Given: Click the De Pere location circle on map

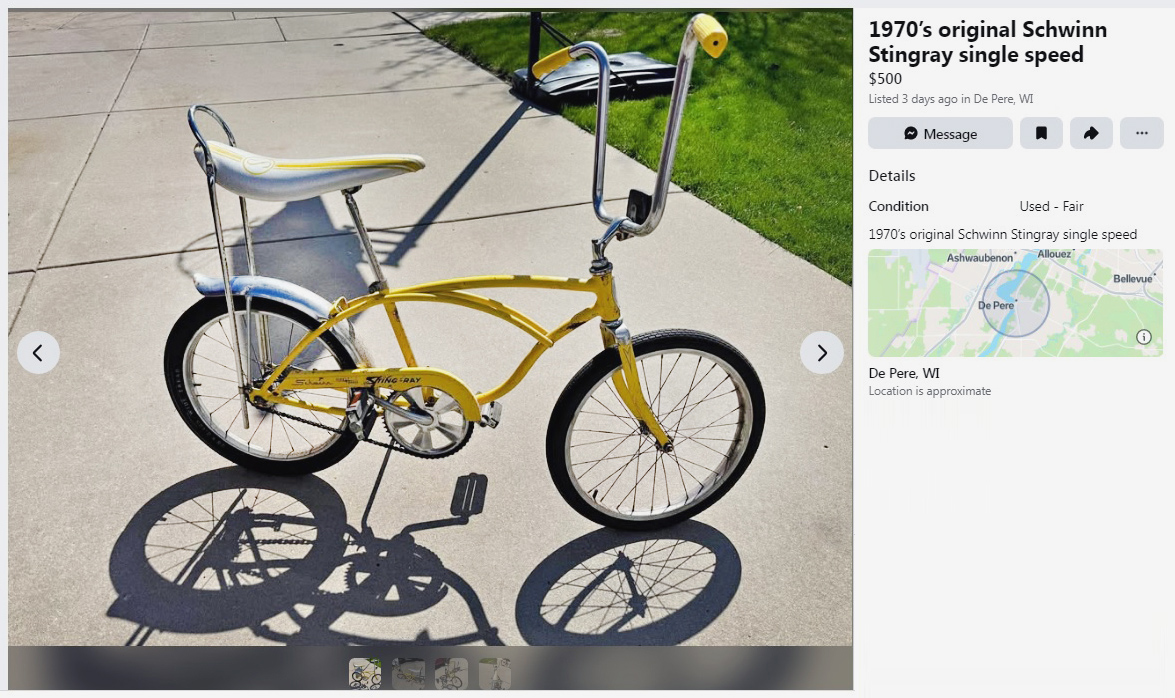Looking at the screenshot, I should pyautogui.click(x=1015, y=303).
